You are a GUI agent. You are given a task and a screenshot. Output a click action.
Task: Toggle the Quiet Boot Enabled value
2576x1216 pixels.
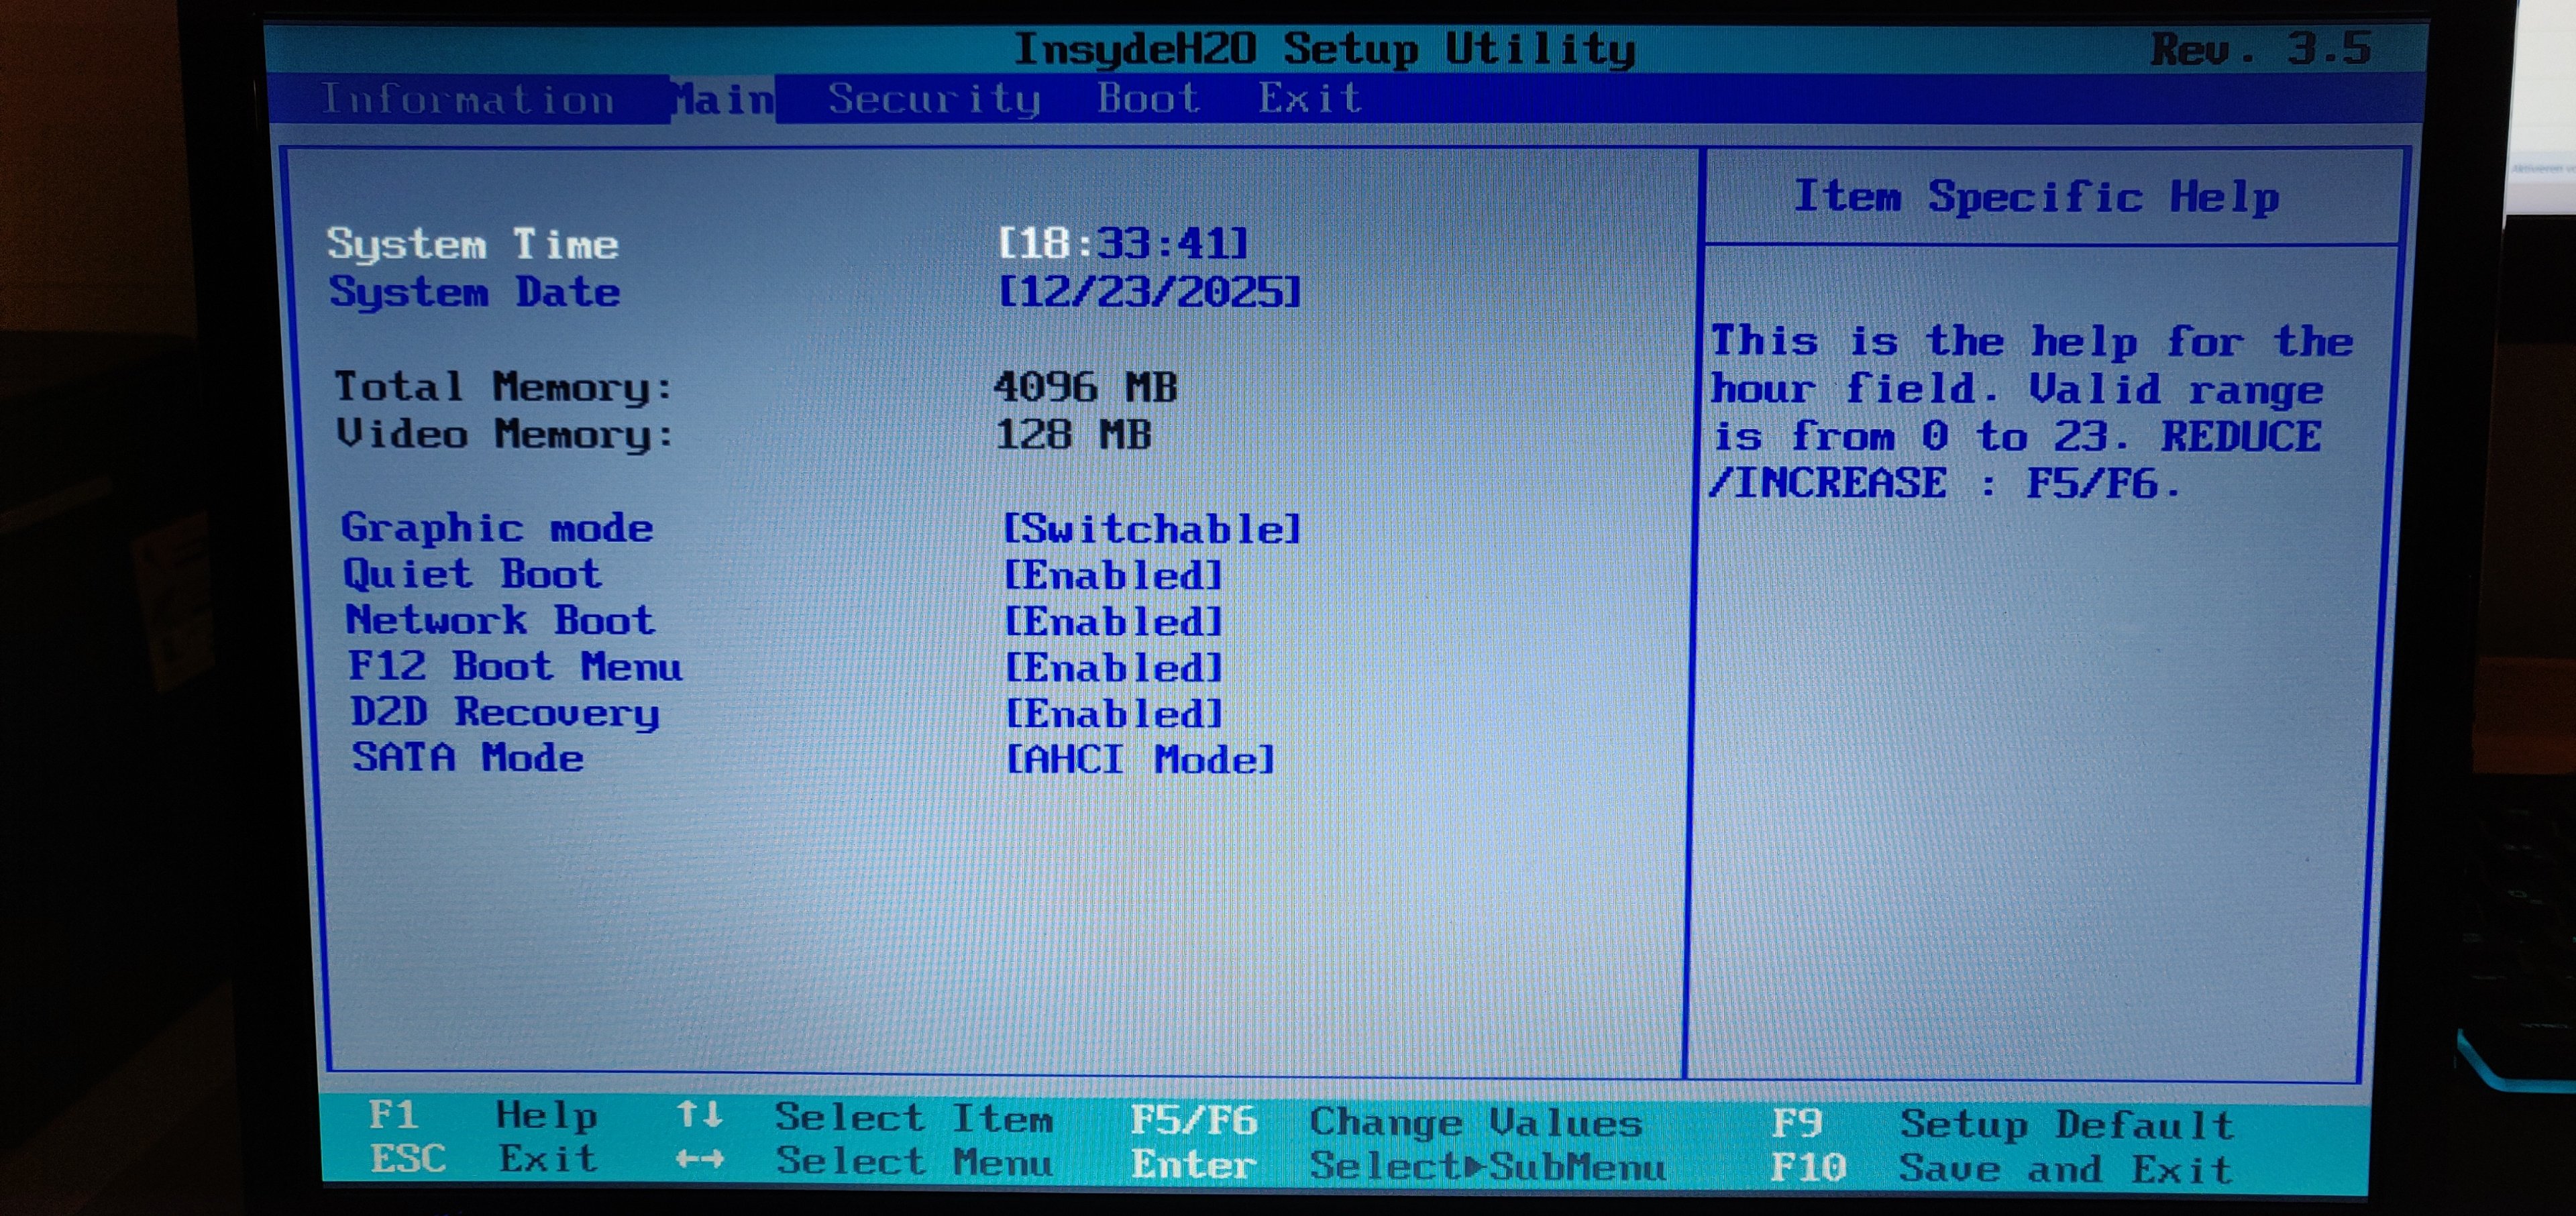(x=1113, y=575)
